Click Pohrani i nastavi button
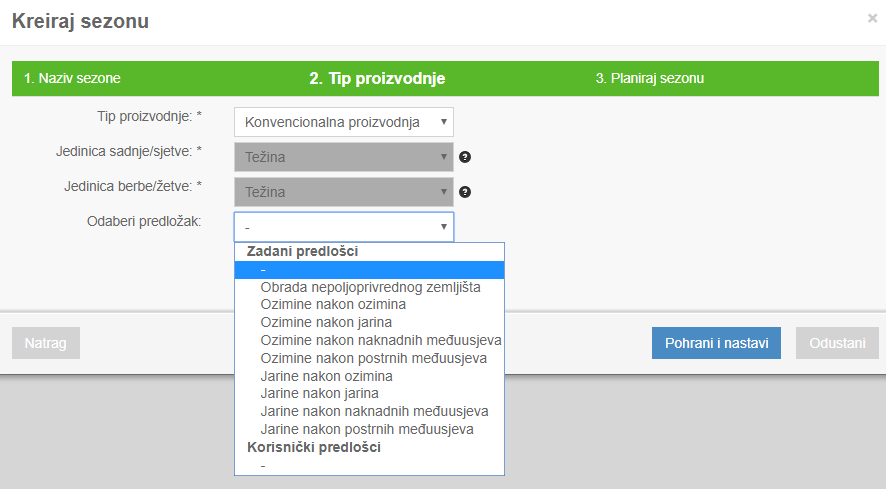Screen dimensions: 886x489 [x=716, y=343]
